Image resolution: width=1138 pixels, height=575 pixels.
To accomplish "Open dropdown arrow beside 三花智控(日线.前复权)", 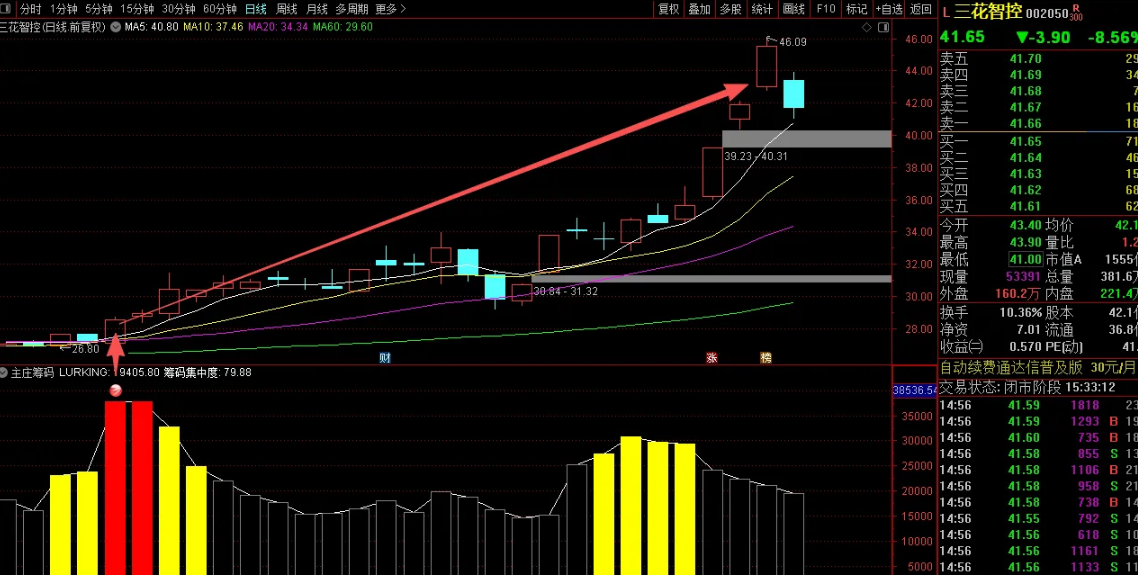I will (x=114, y=27).
